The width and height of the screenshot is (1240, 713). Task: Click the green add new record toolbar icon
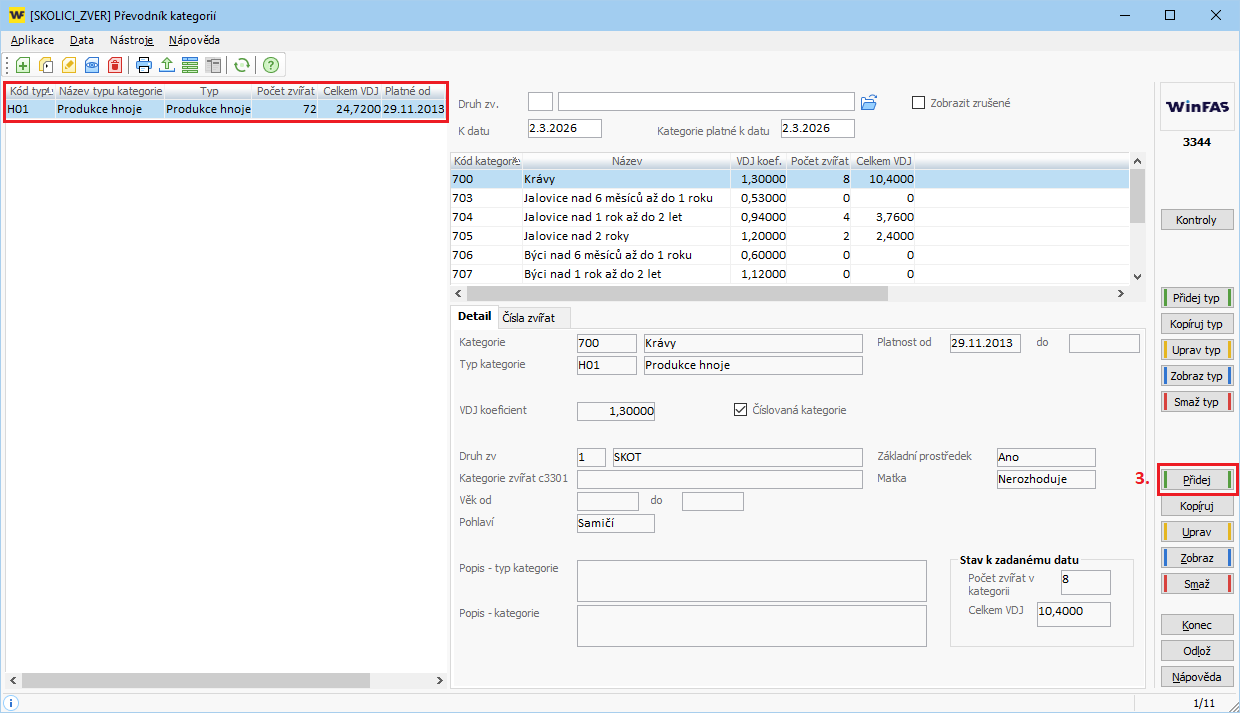23,65
